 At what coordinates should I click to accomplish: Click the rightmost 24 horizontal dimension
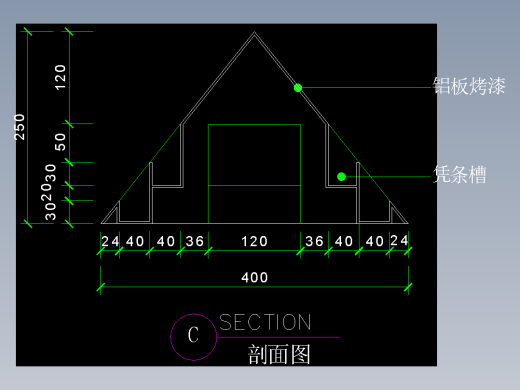[x=399, y=240]
